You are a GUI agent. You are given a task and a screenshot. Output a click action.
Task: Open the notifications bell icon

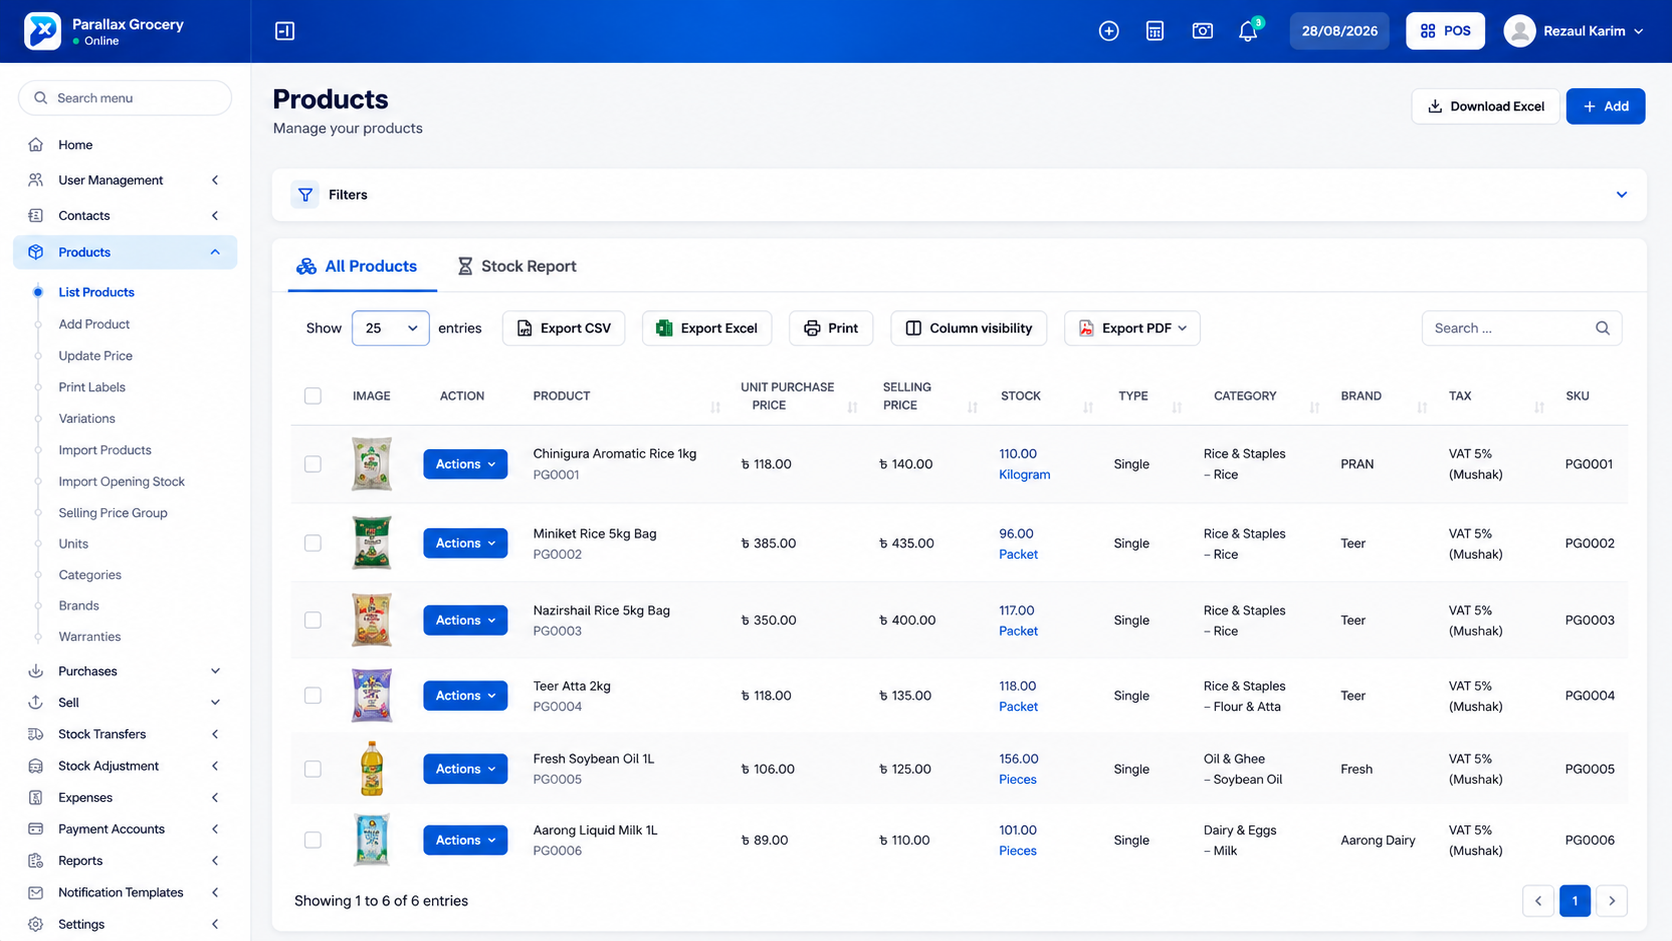click(1248, 31)
